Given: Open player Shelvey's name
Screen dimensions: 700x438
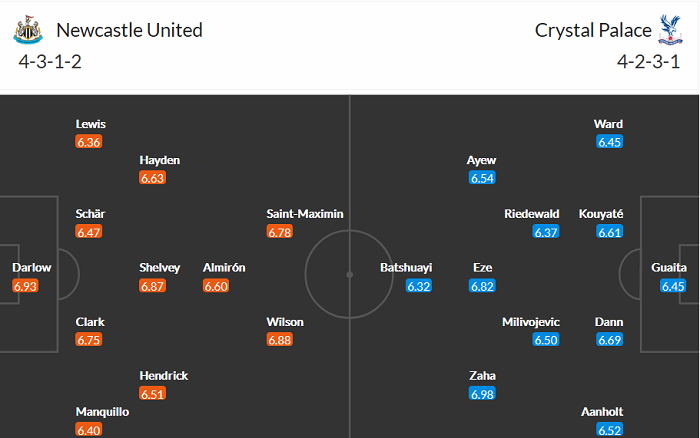Looking at the screenshot, I should (x=159, y=268).
